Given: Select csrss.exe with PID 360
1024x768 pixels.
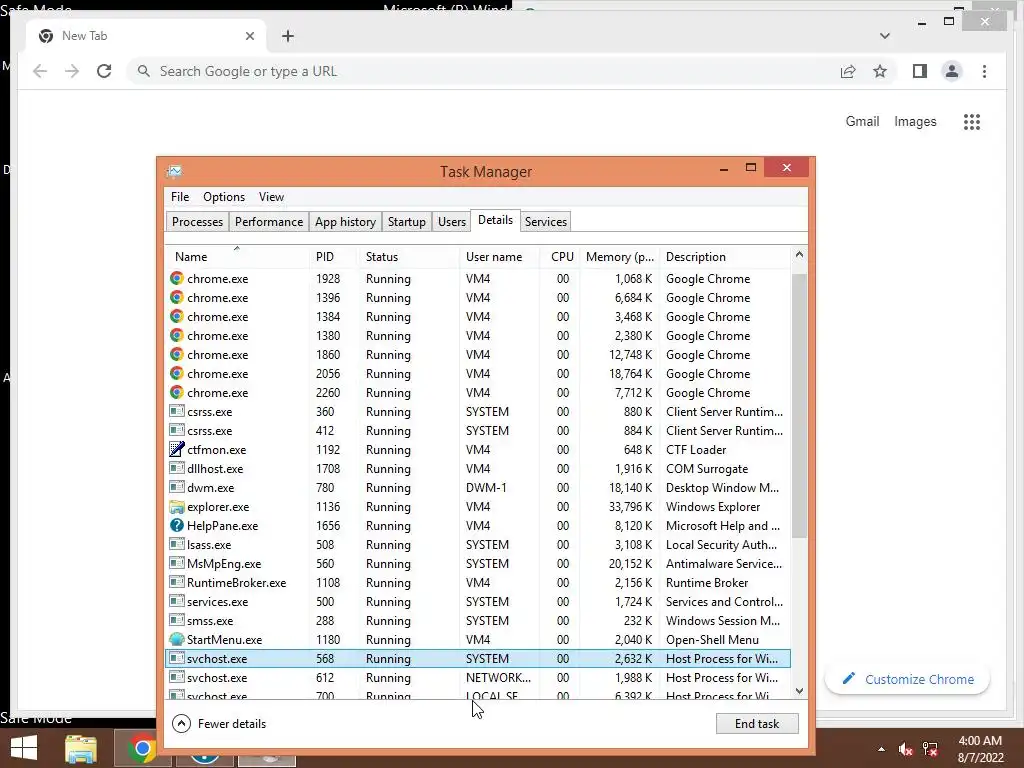Looking at the screenshot, I should click(x=478, y=411).
